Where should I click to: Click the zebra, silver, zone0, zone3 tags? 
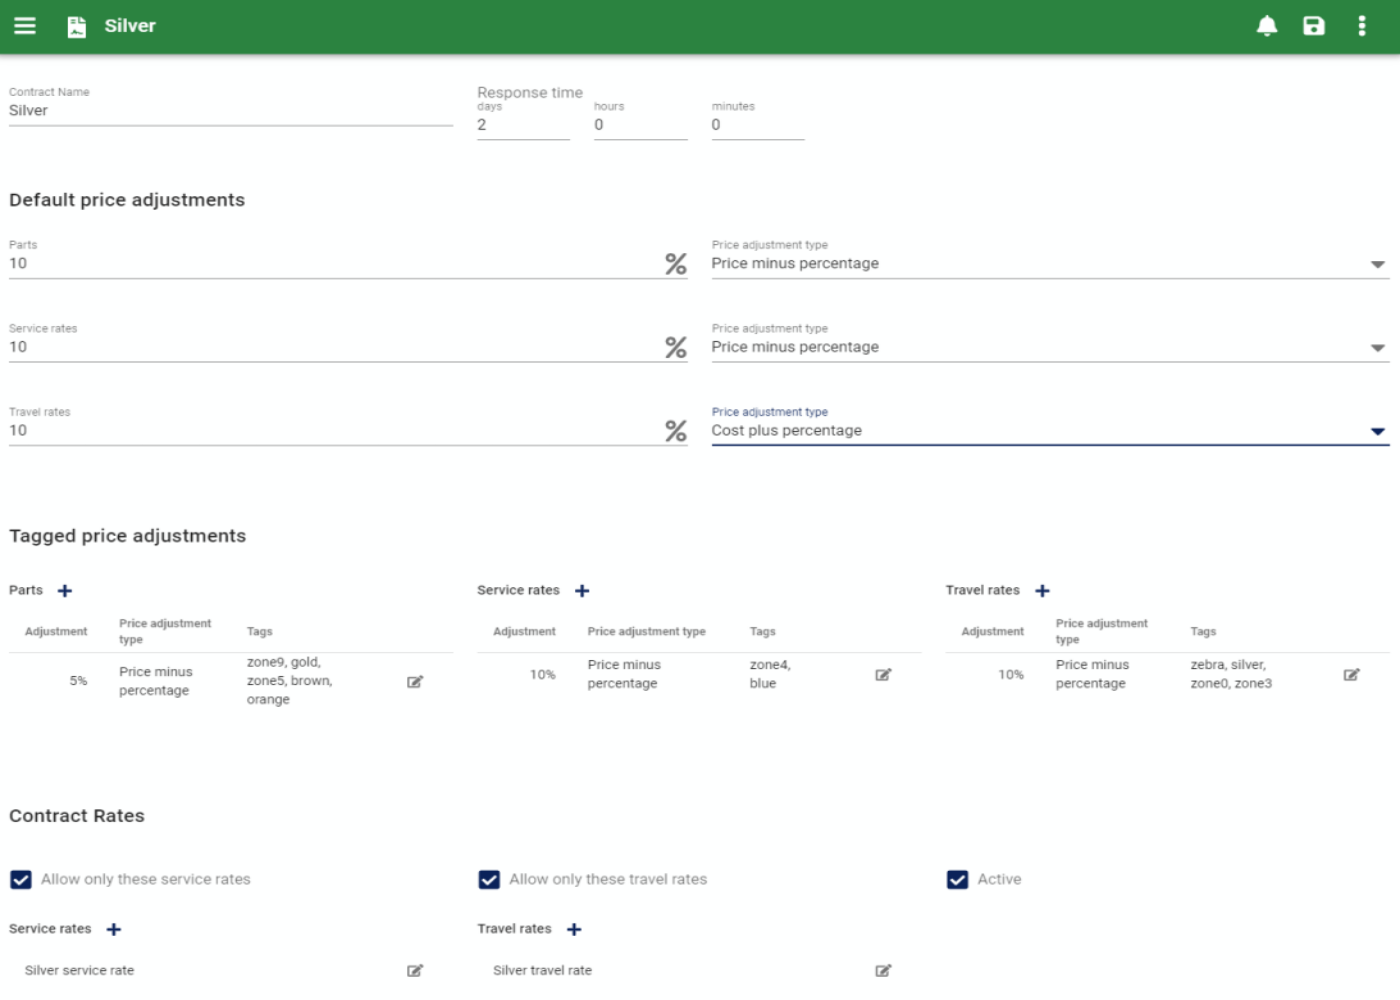click(1231, 674)
